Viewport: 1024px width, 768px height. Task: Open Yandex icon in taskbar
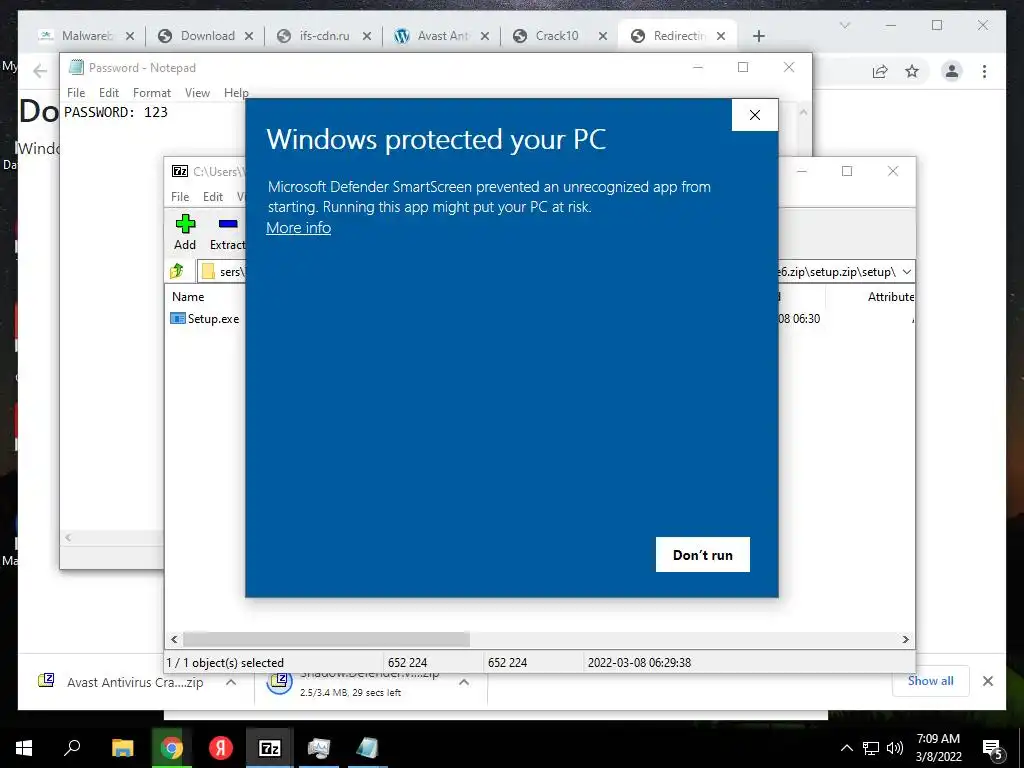[x=220, y=748]
